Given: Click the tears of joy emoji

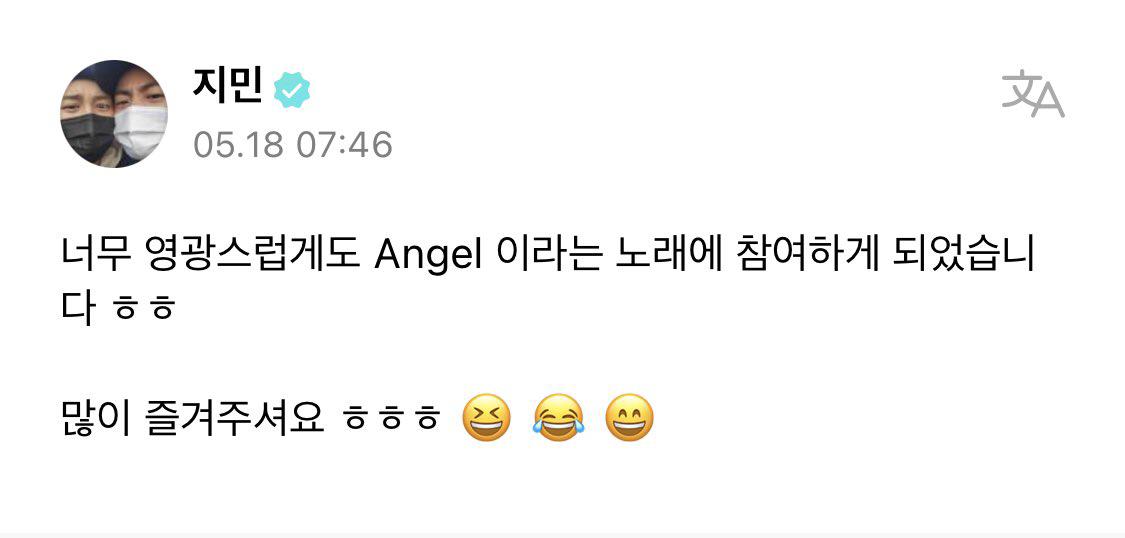Looking at the screenshot, I should [558, 417].
